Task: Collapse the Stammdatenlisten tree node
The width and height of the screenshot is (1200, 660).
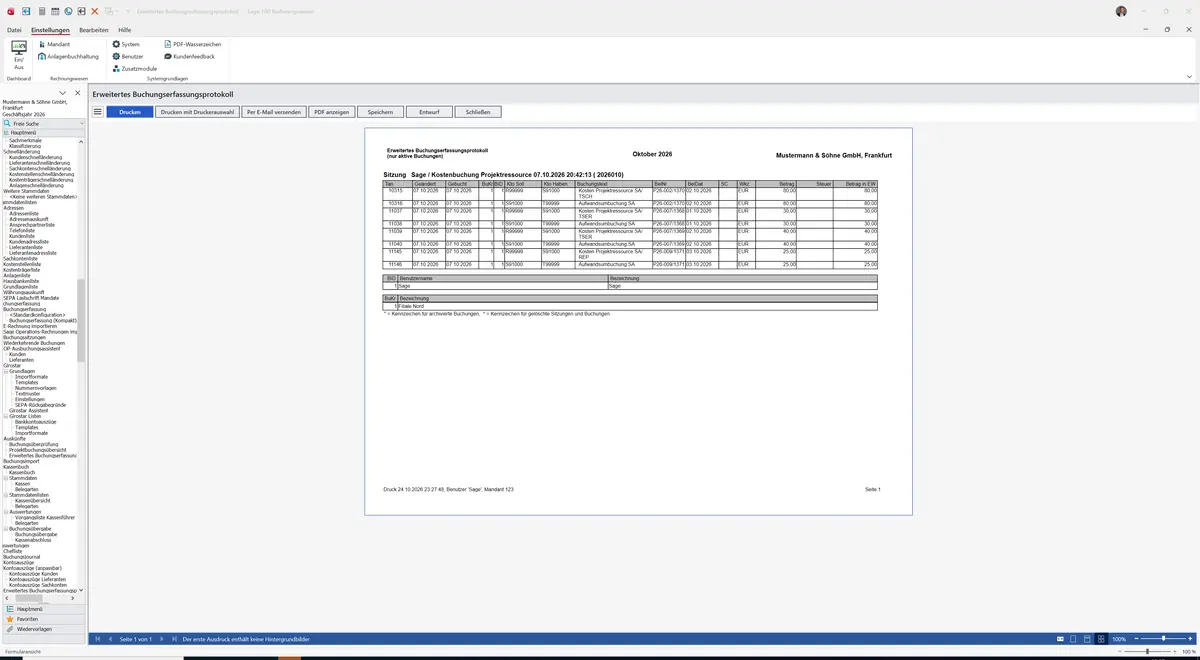Action: 6,495
